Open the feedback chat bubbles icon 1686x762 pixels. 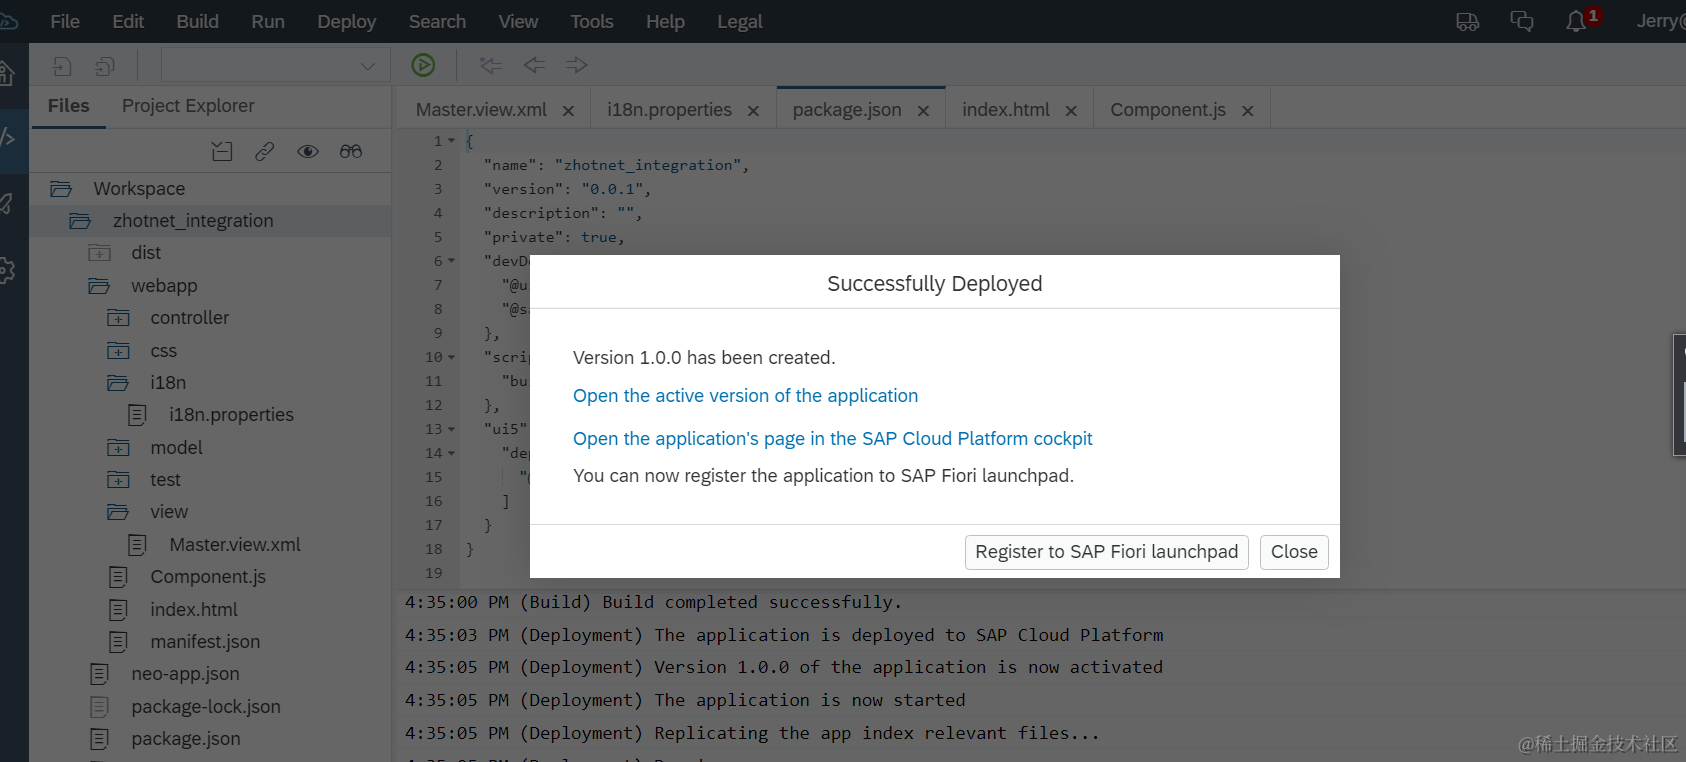pyautogui.click(x=1521, y=21)
